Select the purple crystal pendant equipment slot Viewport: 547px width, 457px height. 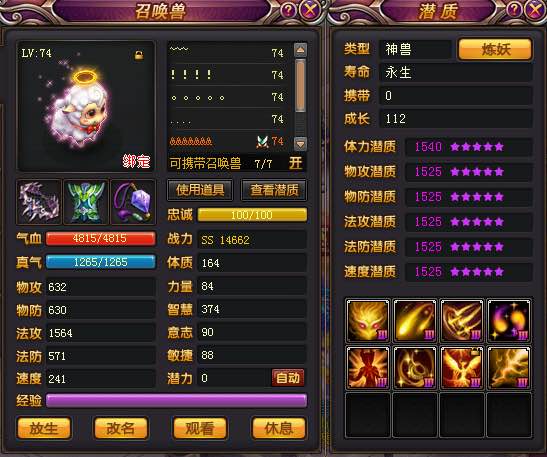tap(133, 202)
